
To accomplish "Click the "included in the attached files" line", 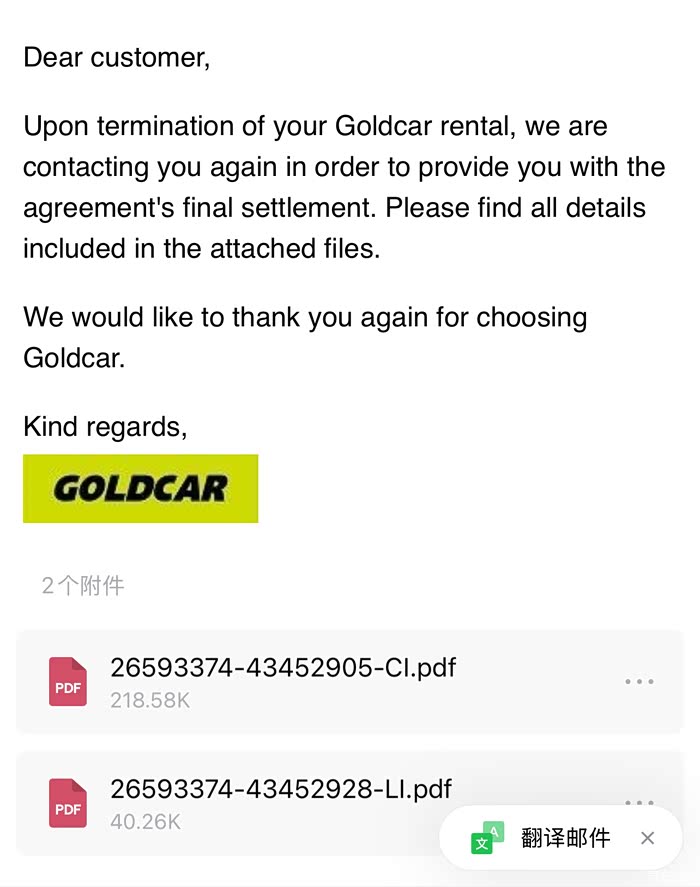I will (201, 248).
